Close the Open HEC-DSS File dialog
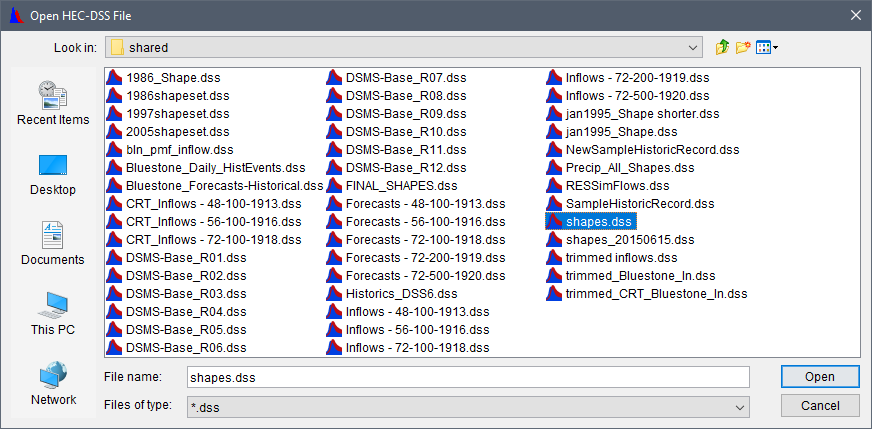872x429 pixels. [x=854, y=15]
